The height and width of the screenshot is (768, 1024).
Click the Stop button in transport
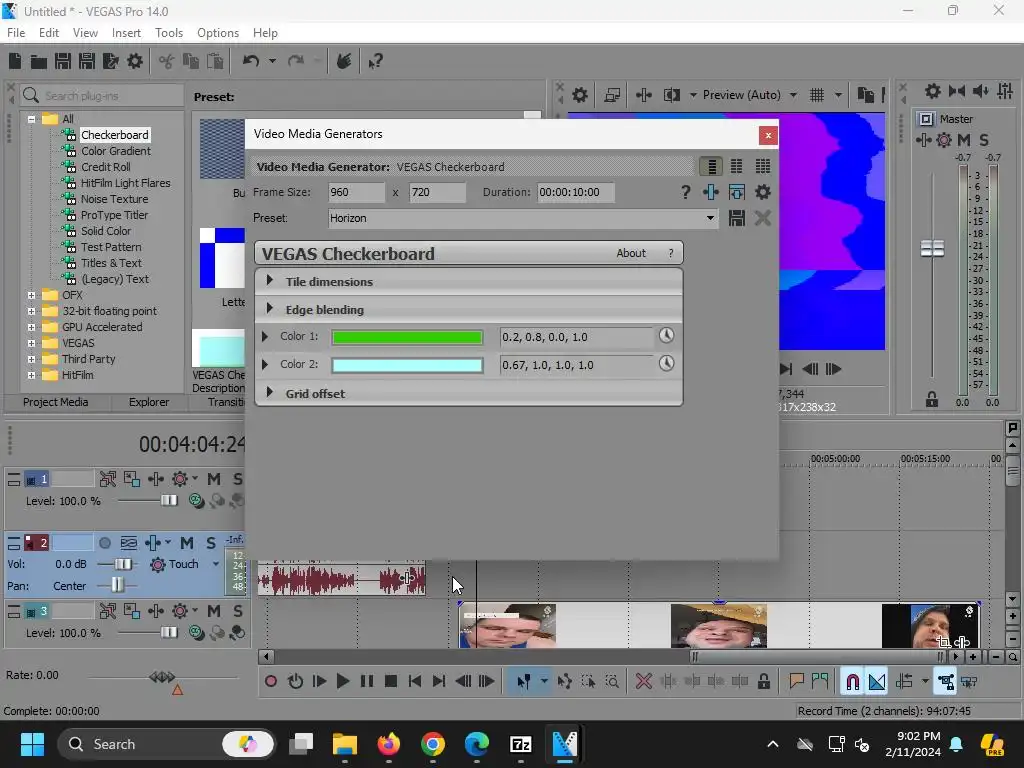tap(391, 682)
